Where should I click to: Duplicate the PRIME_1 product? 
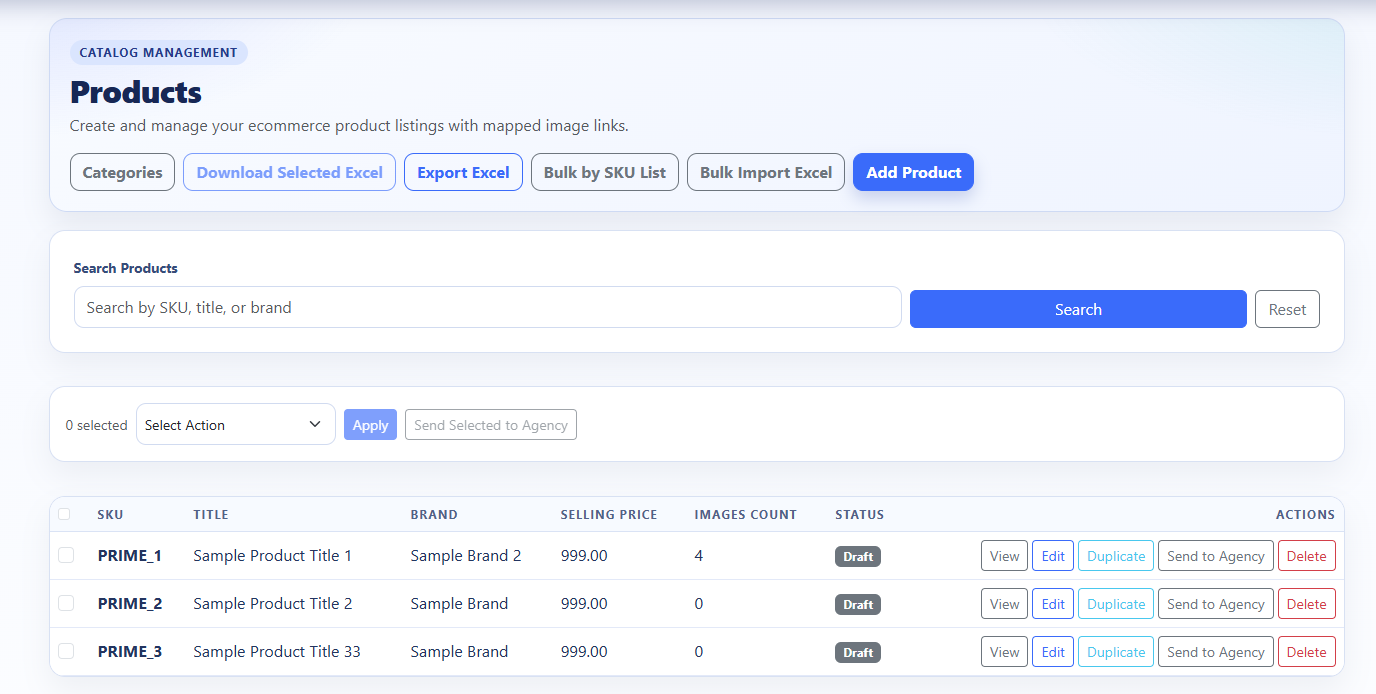[x=1116, y=556]
